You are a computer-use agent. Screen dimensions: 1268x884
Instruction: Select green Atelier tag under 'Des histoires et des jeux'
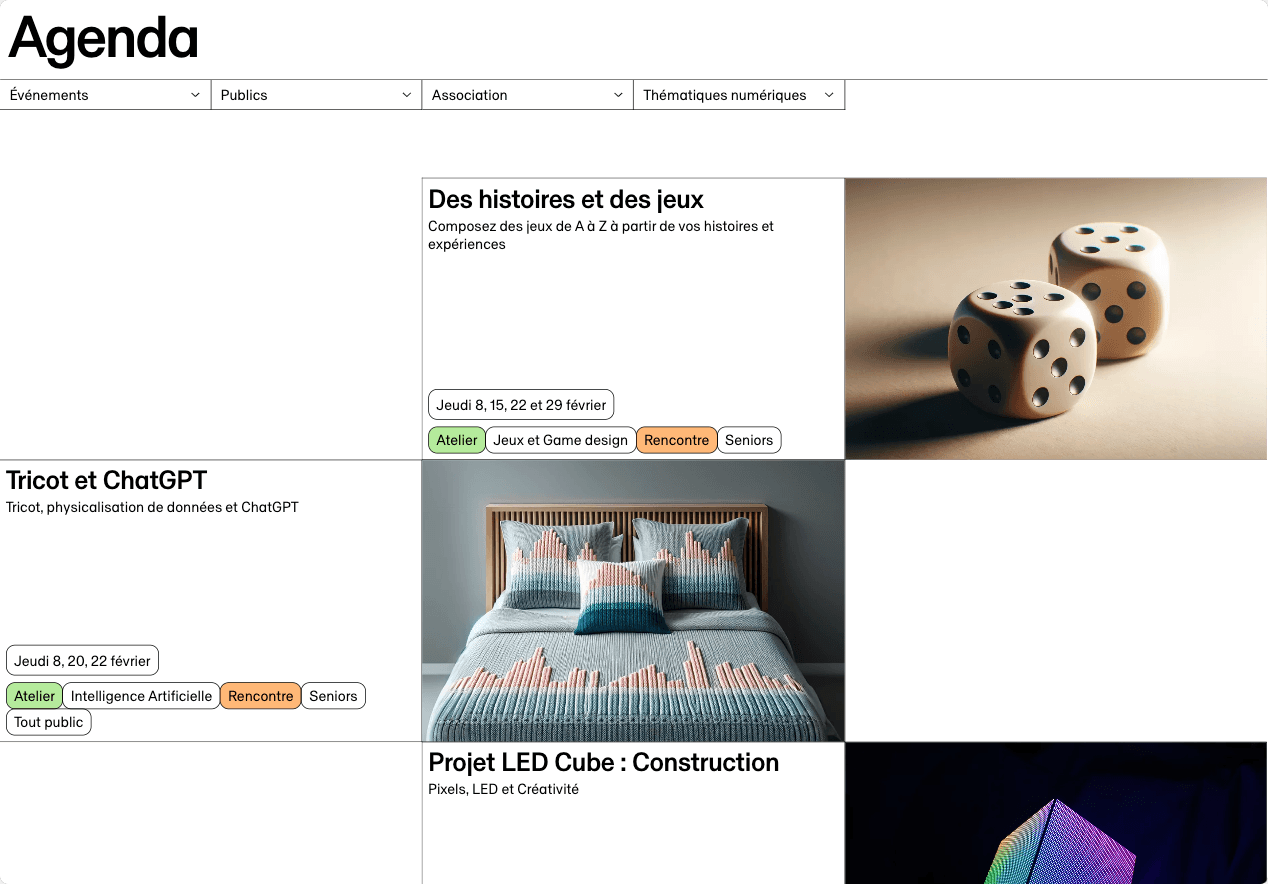coord(457,440)
